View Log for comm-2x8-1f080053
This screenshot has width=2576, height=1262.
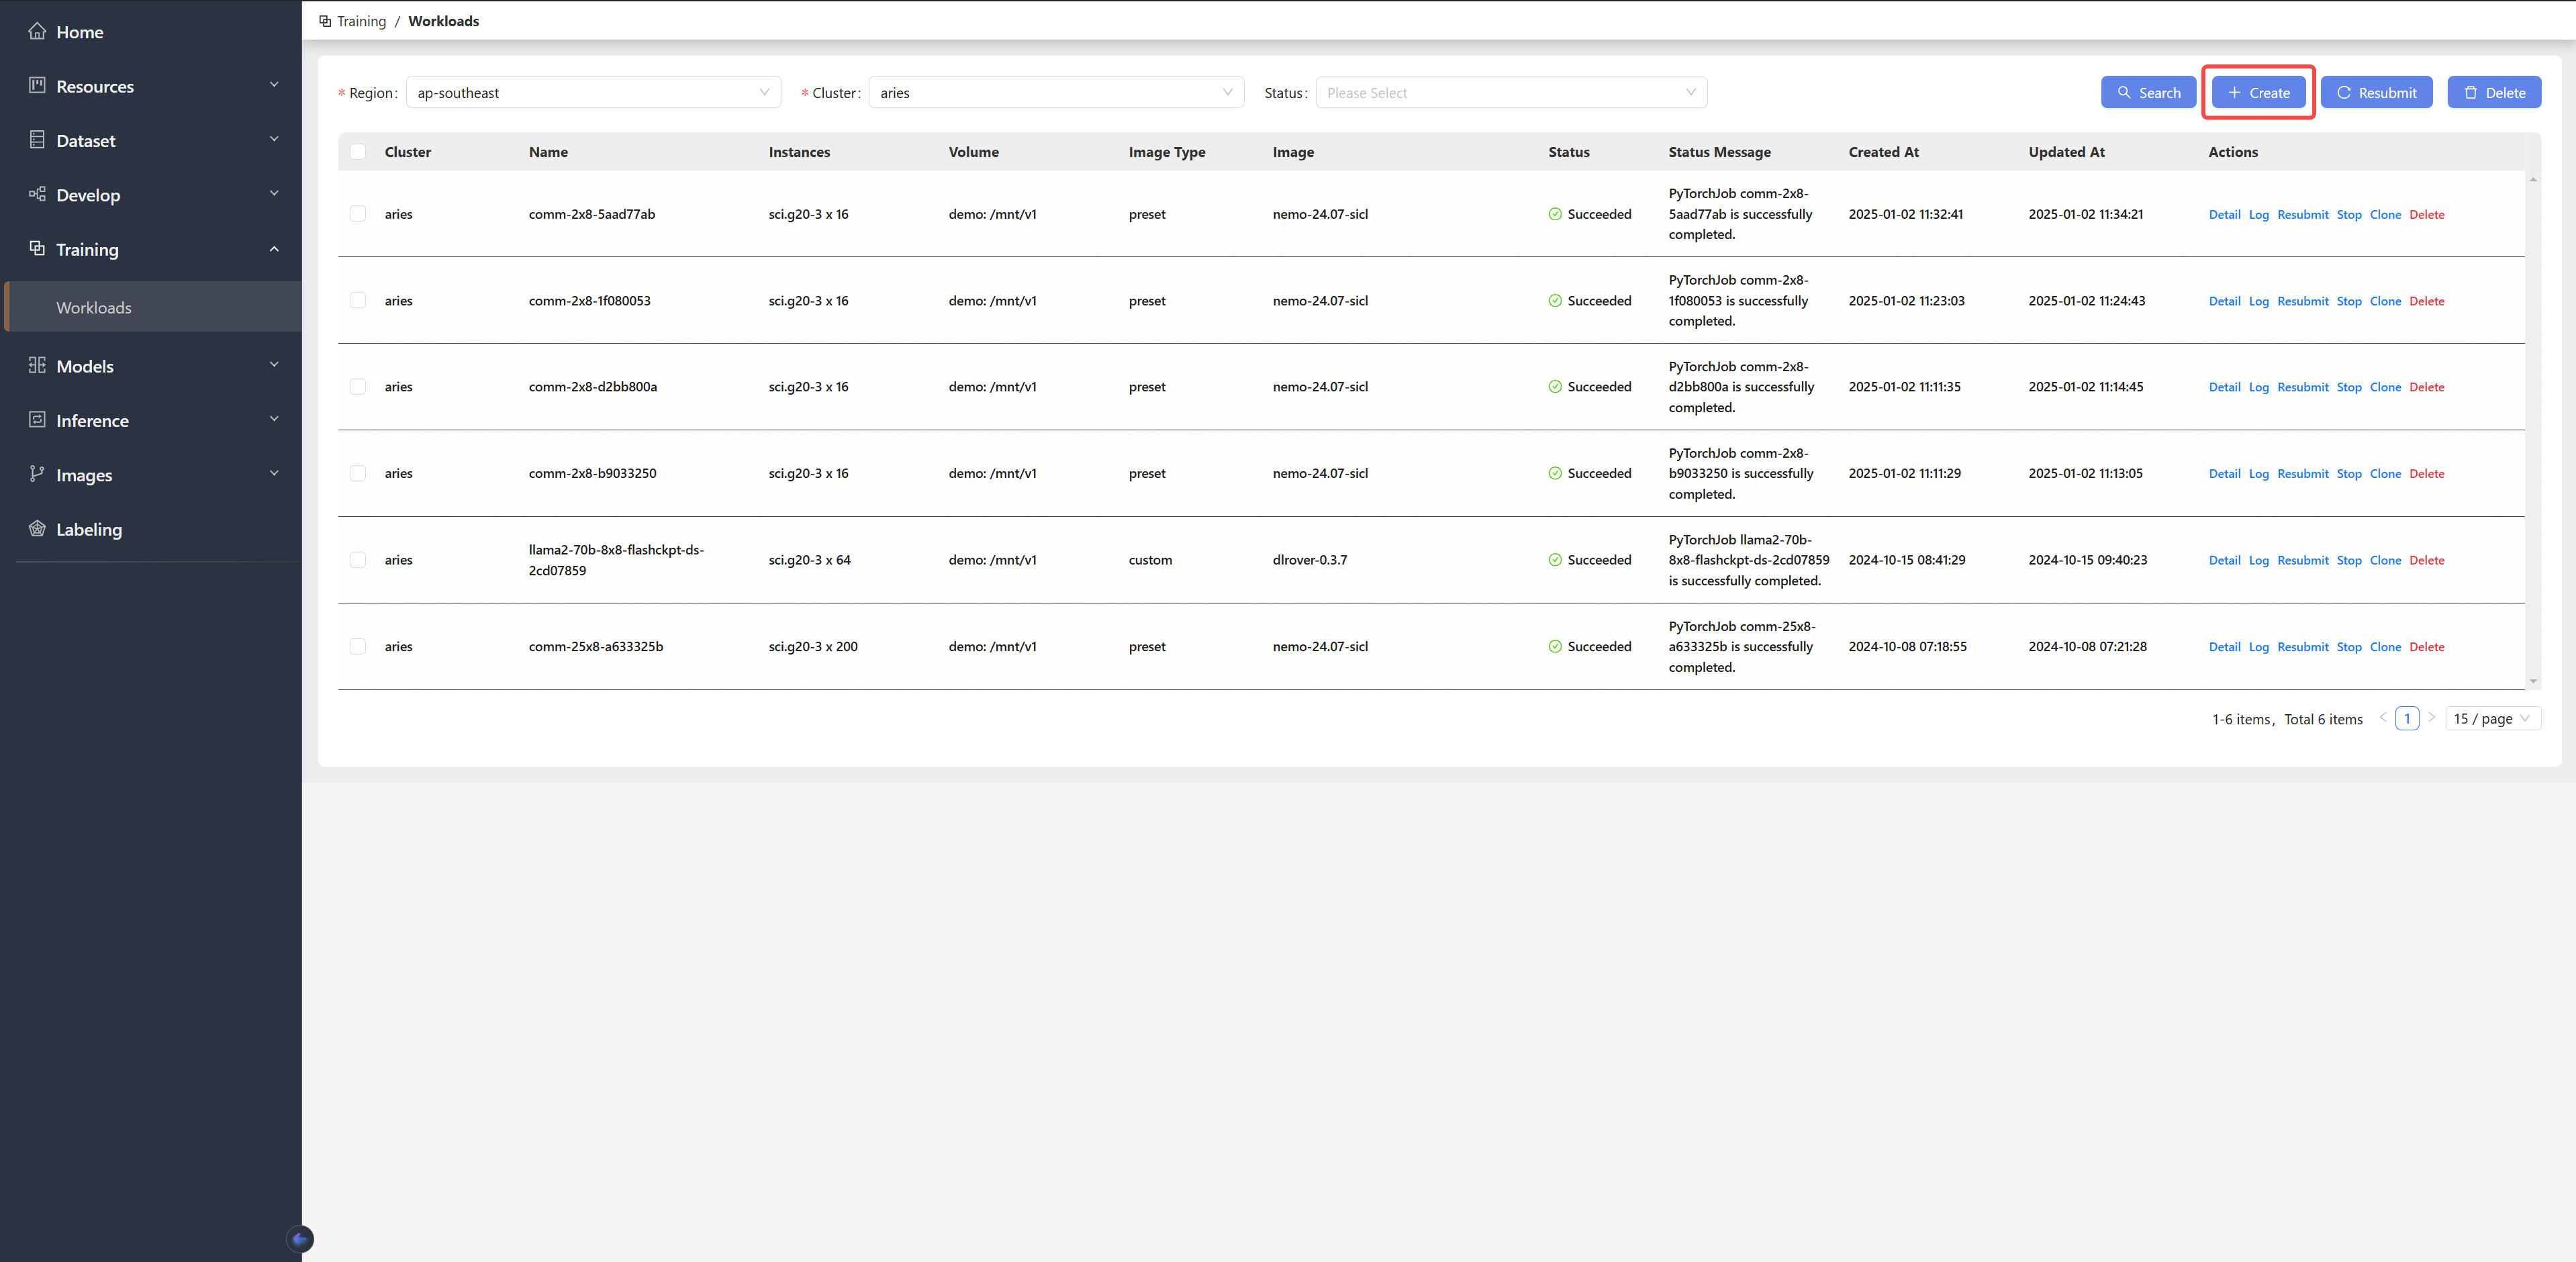coord(2258,301)
